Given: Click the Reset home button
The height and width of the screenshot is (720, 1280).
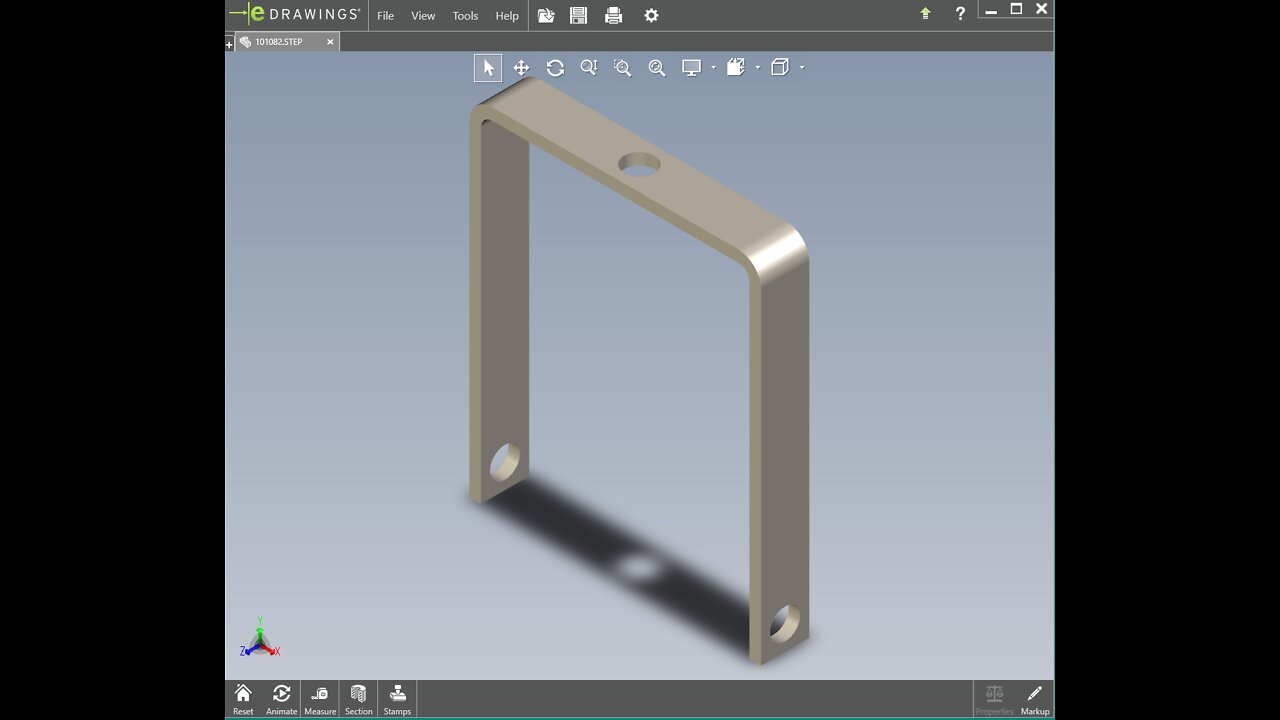Looking at the screenshot, I should (243, 699).
